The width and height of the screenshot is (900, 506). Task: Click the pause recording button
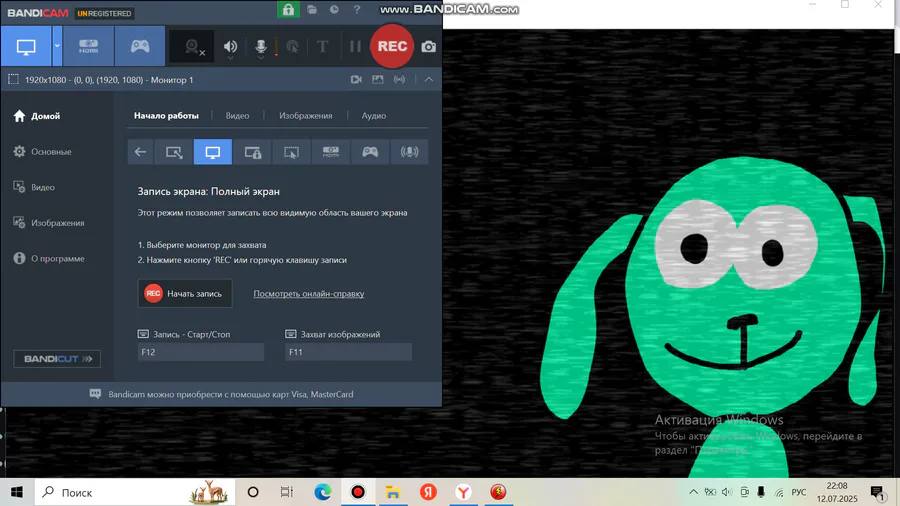click(355, 46)
